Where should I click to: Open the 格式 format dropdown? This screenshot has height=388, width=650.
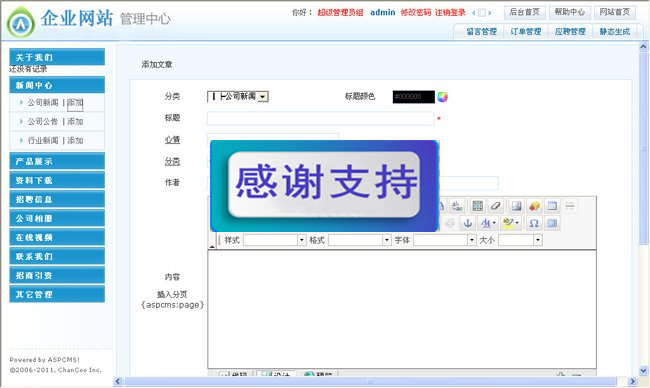pyautogui.click(x=359, y=240)
